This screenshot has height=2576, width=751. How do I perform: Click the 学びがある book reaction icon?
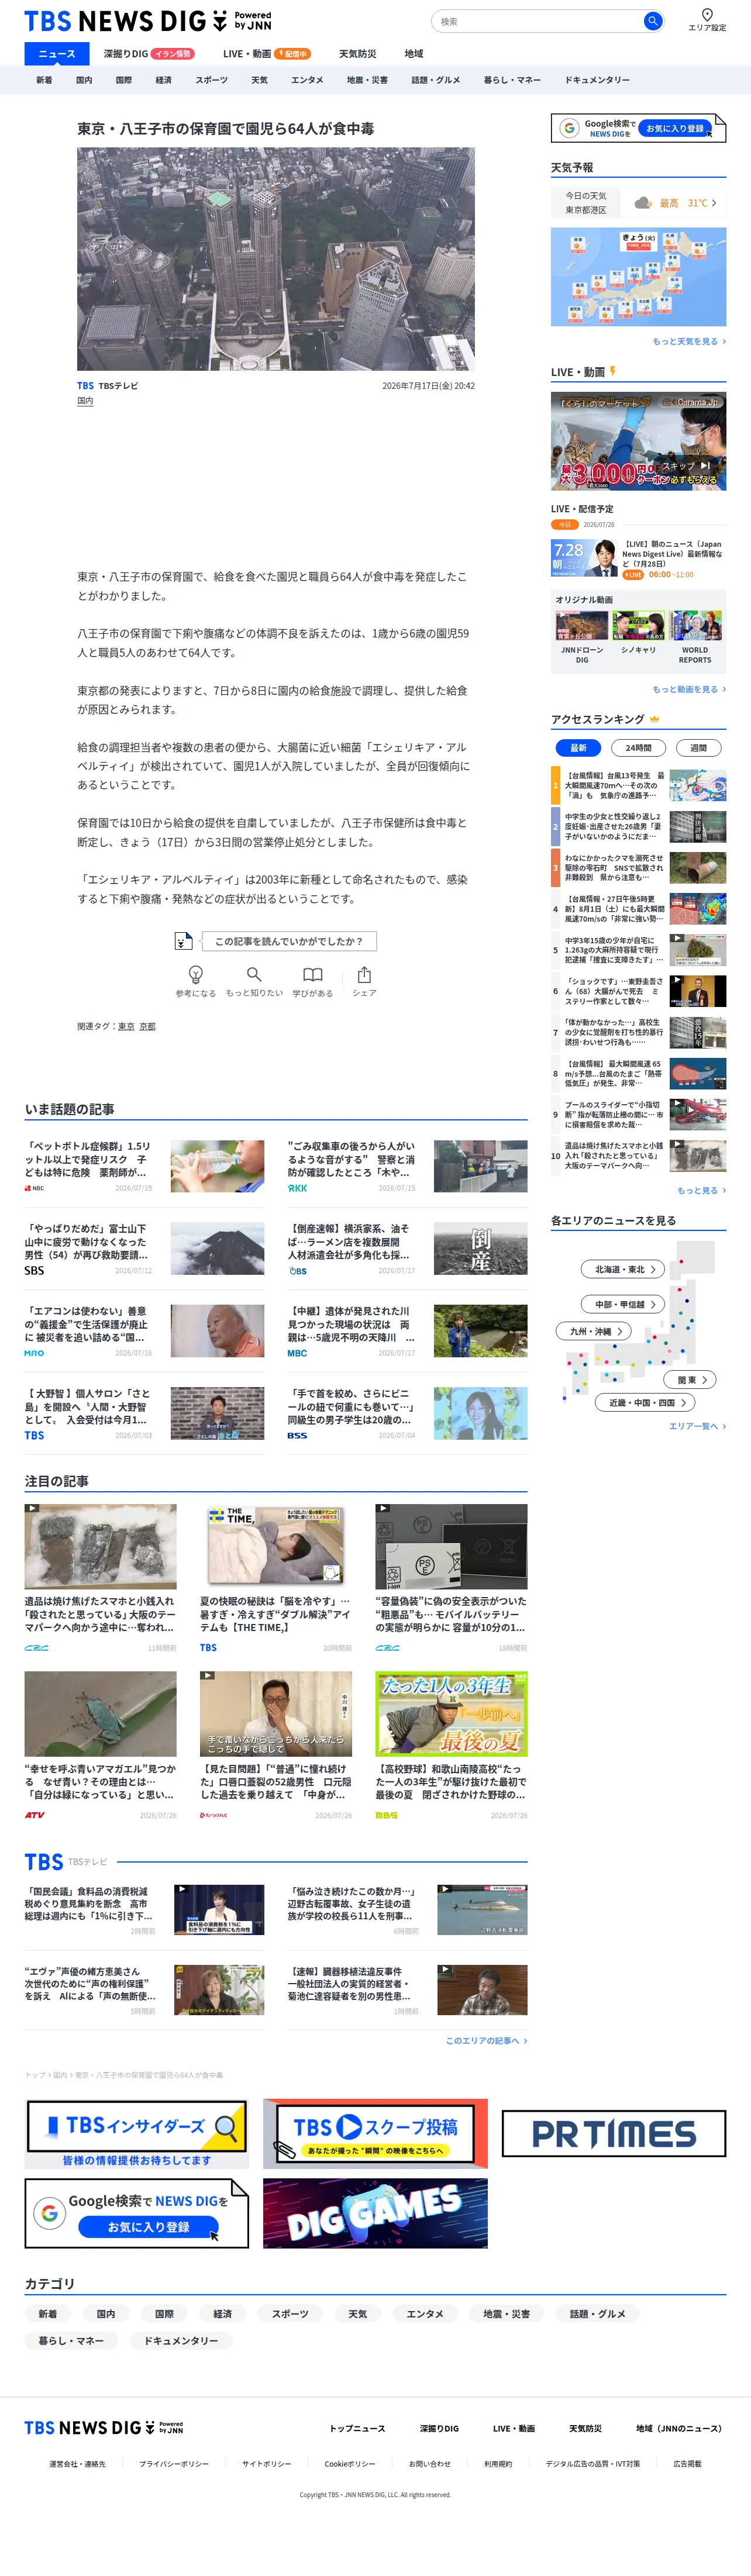(x=313, y=974)
